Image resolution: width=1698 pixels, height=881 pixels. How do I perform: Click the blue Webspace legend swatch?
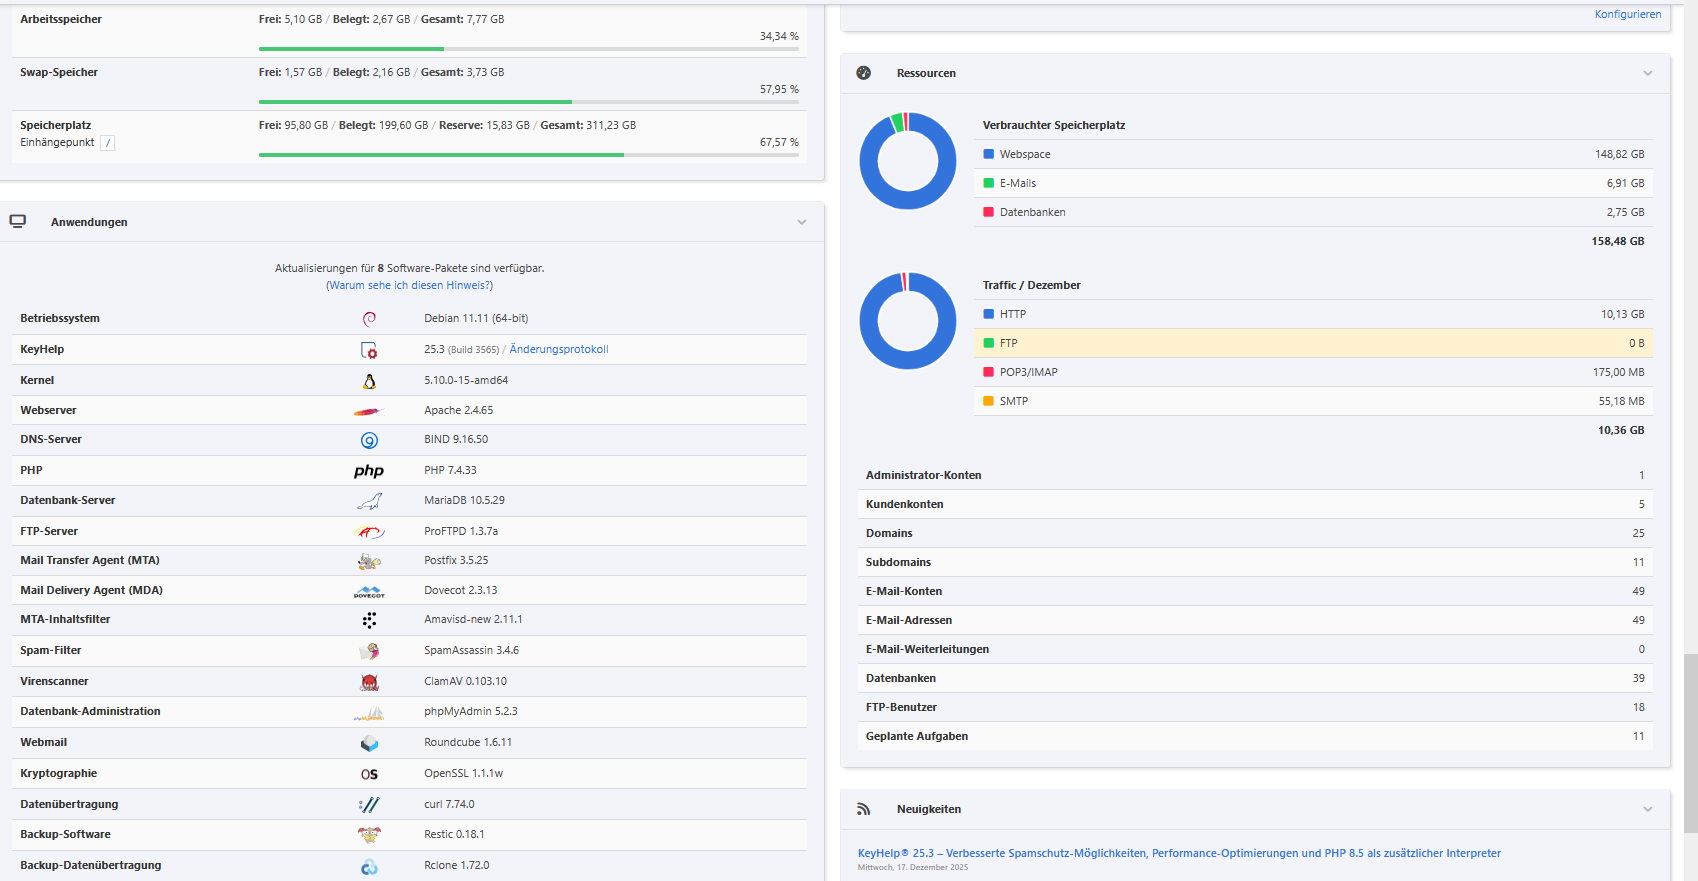pyautogui.click(x=988, y=154)
